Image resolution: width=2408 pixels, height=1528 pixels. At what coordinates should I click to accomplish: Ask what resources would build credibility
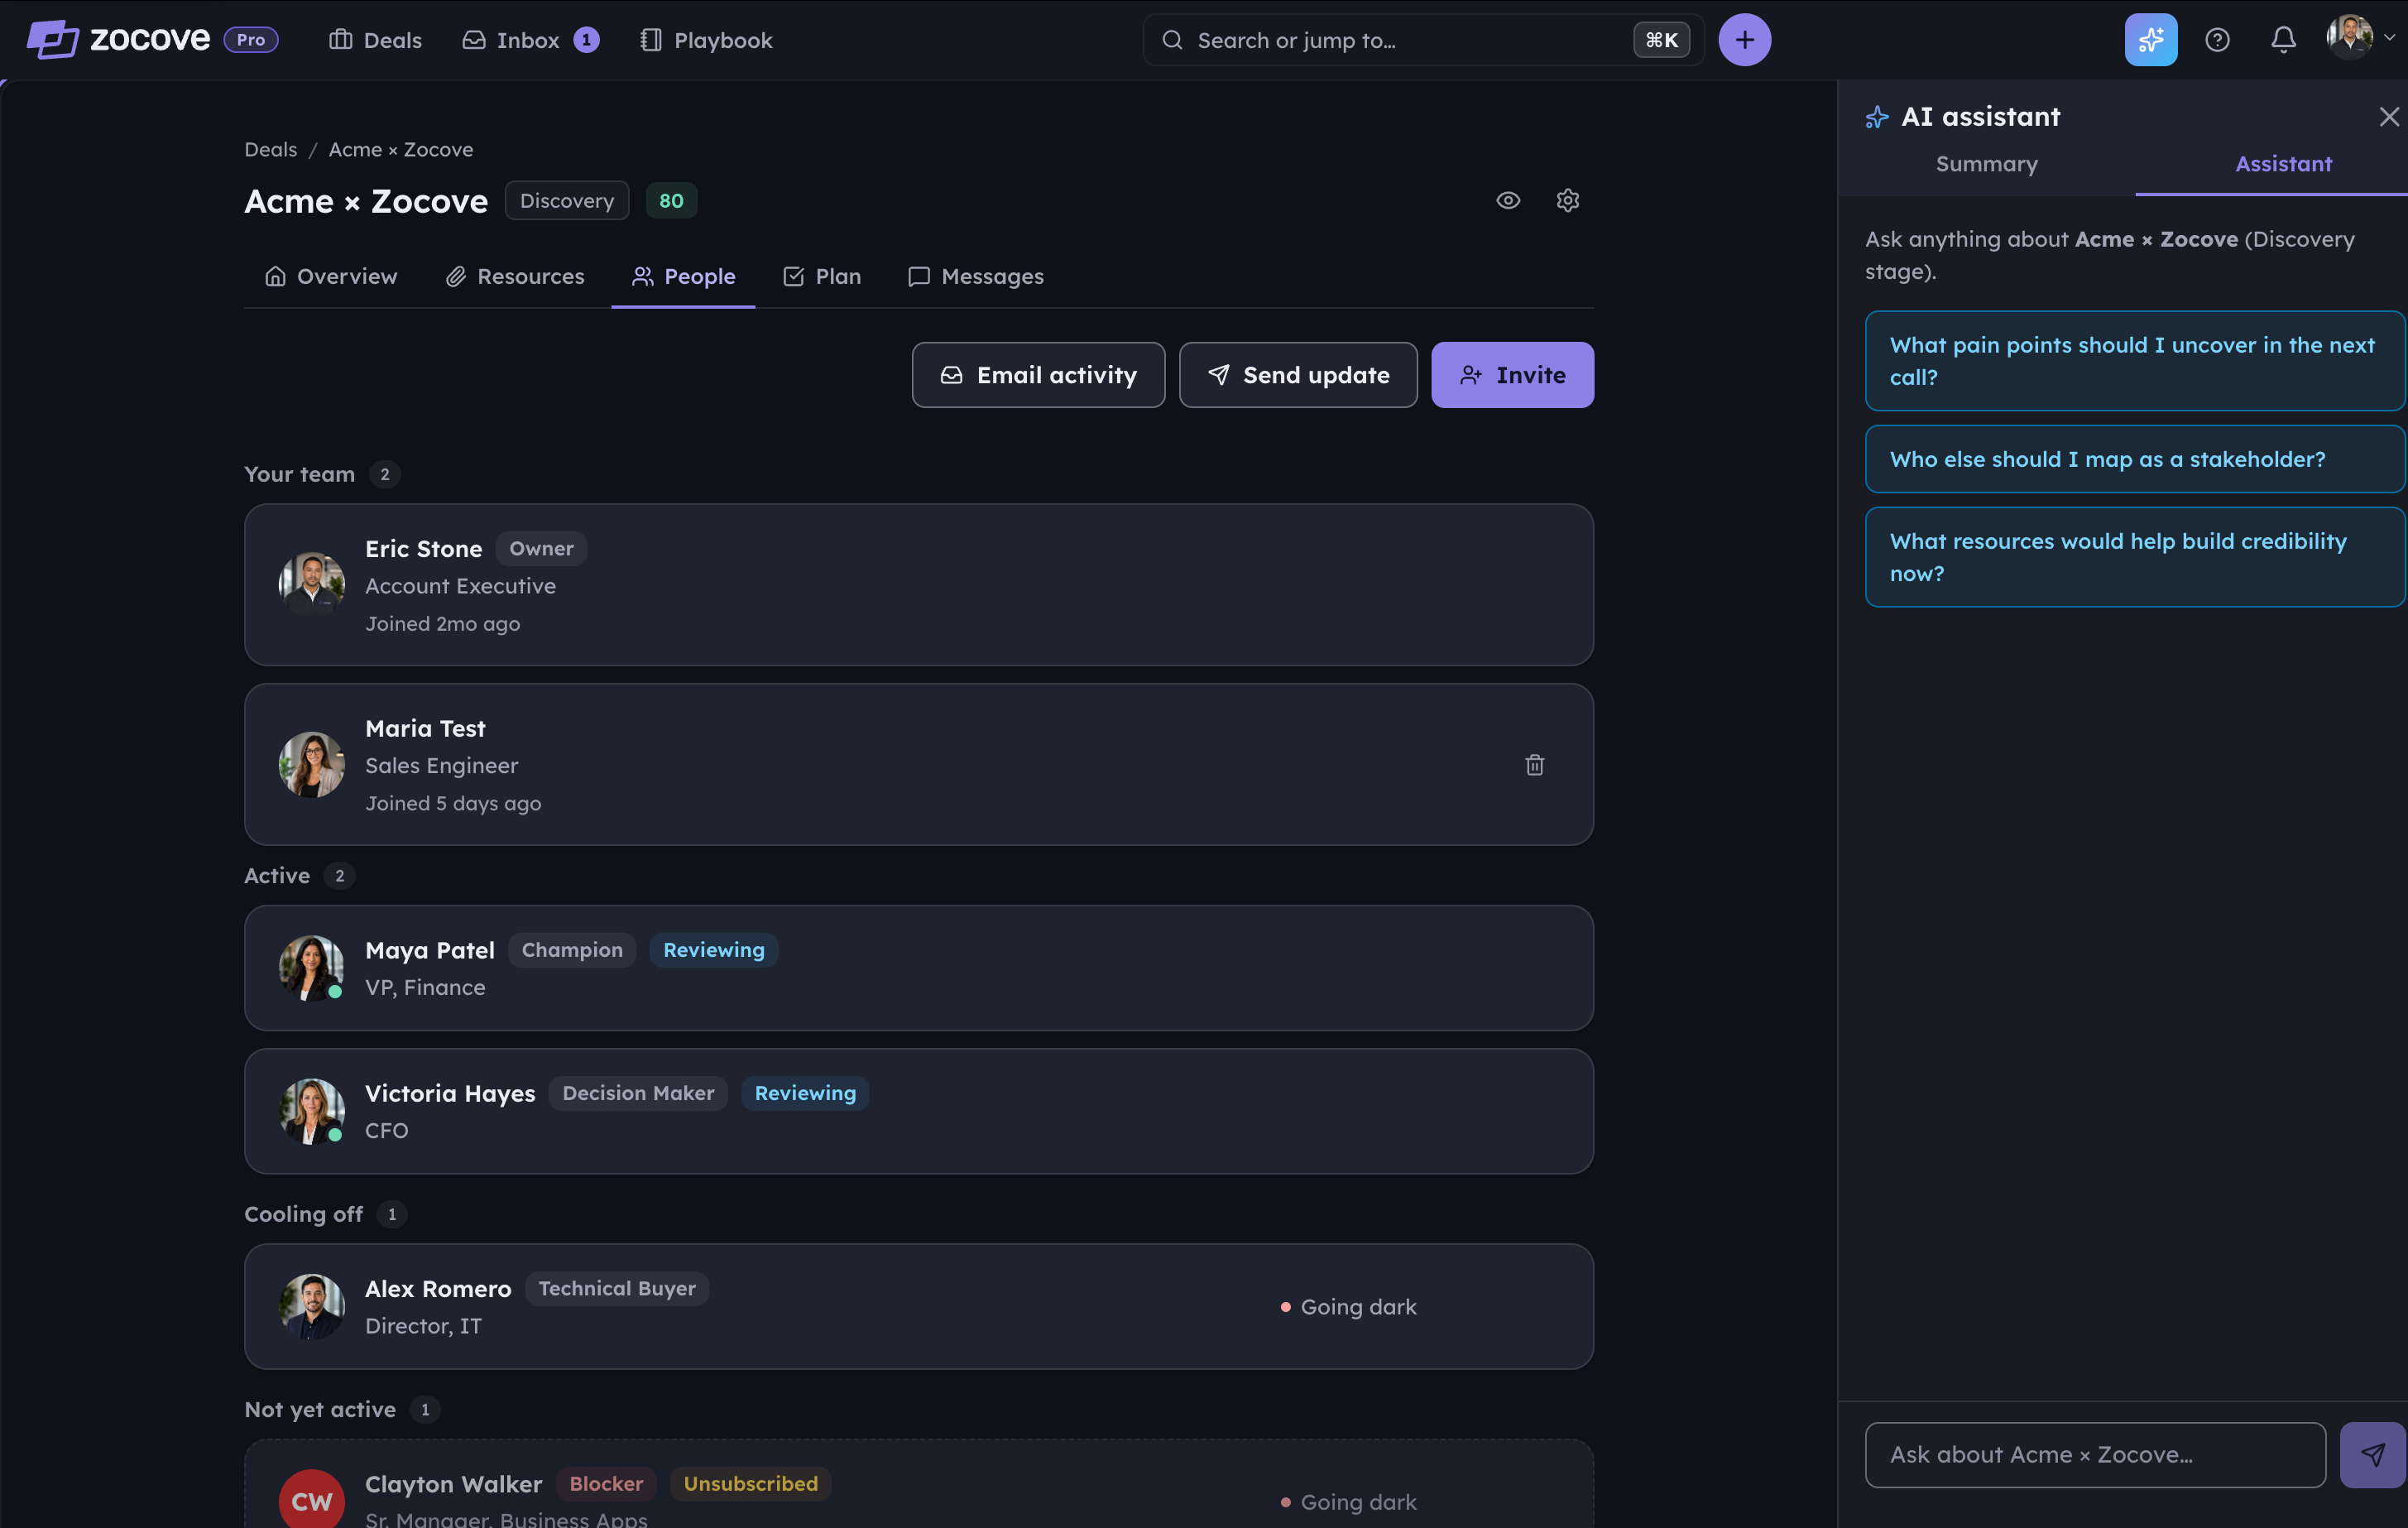pyautogui.click(x=2134, y=557)
